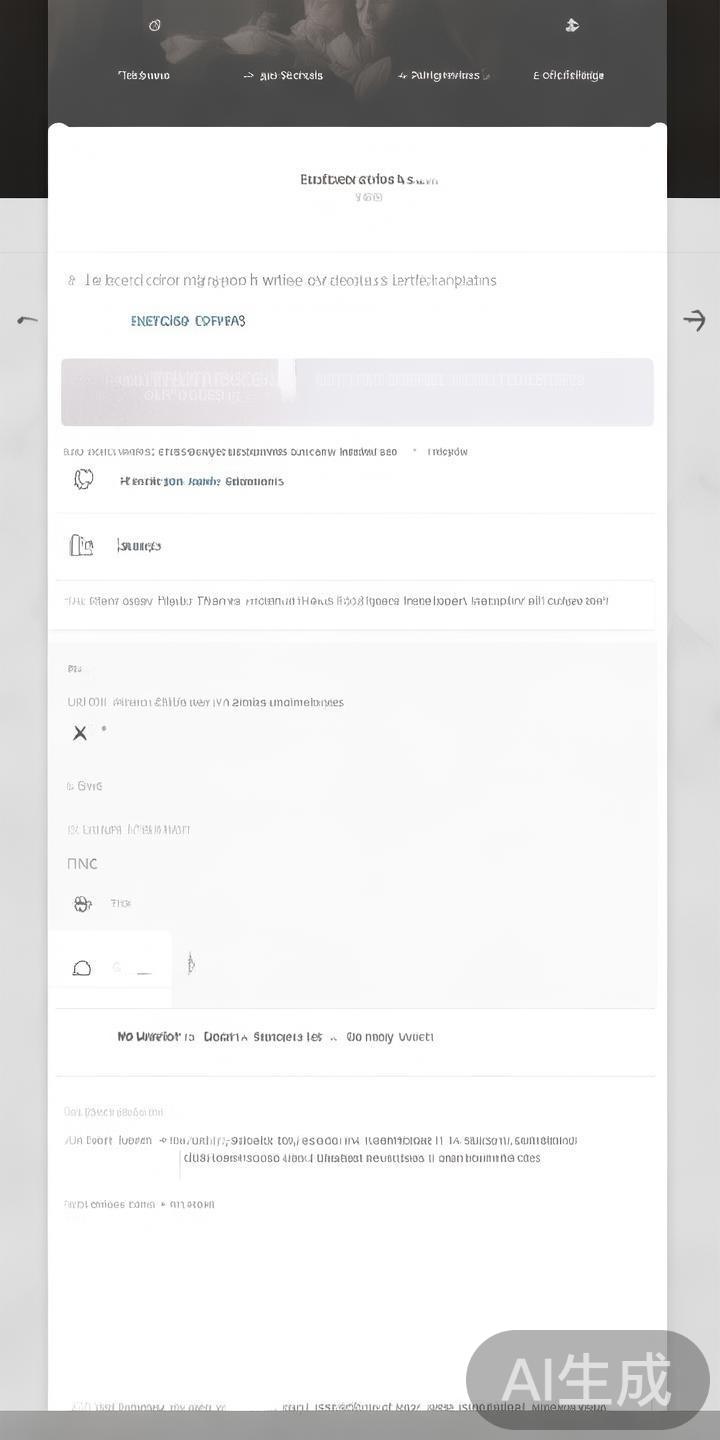
Task: Click the small glyph right of white box
Action: point(190,964)
